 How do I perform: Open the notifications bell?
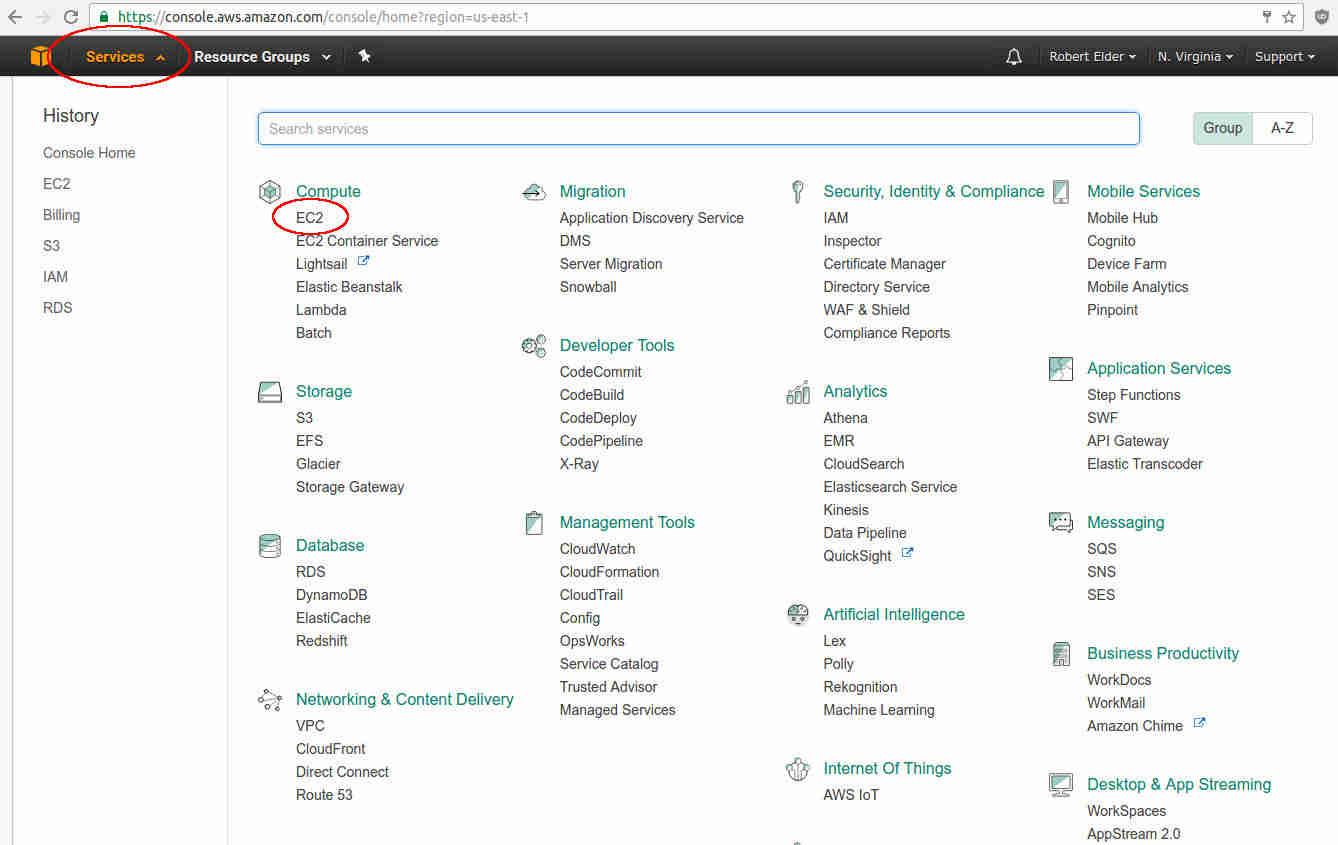[x=1014, y=57]
